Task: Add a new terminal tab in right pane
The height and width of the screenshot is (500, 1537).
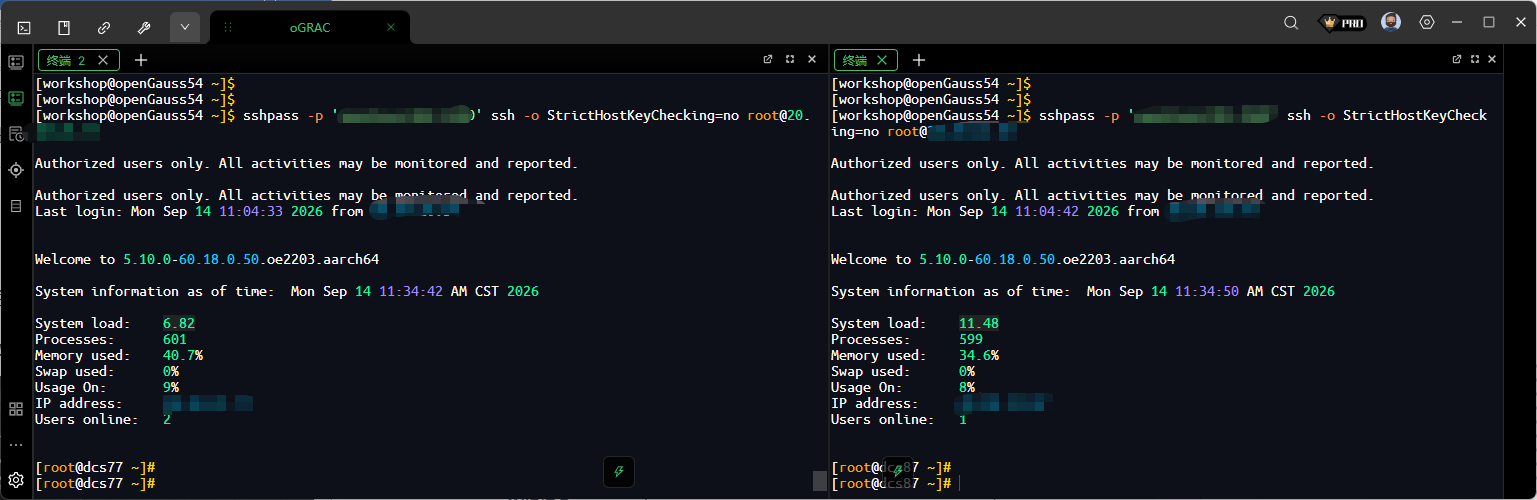Action: click(x=919, y=60)
